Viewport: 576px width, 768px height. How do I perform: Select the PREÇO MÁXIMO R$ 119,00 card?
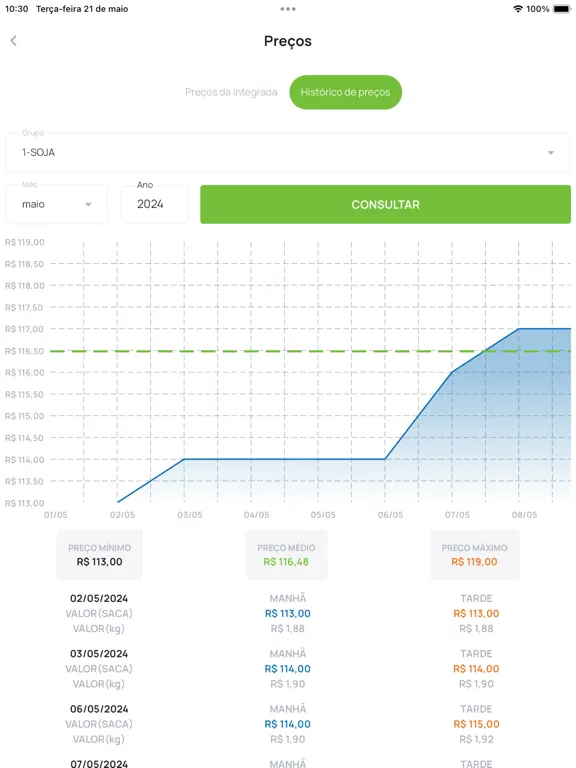pyautogui.click(x=475, y=555)
